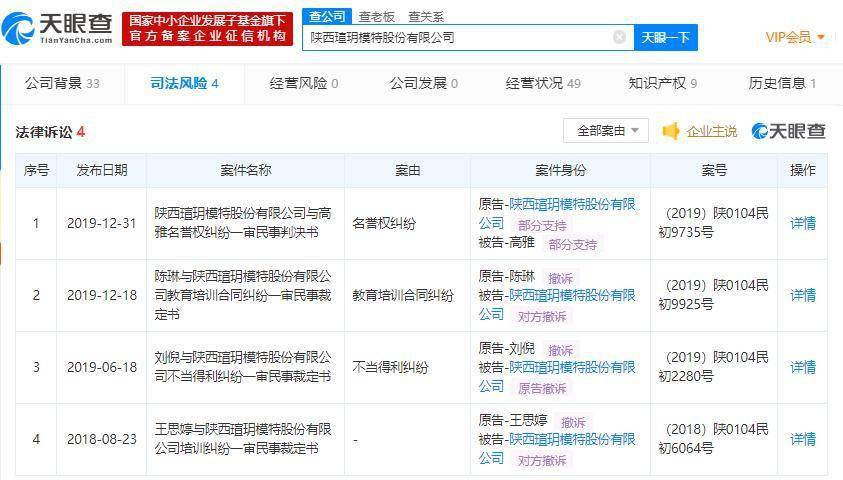Select the 查公司 search tab
The image size is (843, 480).
pos(327,16)
